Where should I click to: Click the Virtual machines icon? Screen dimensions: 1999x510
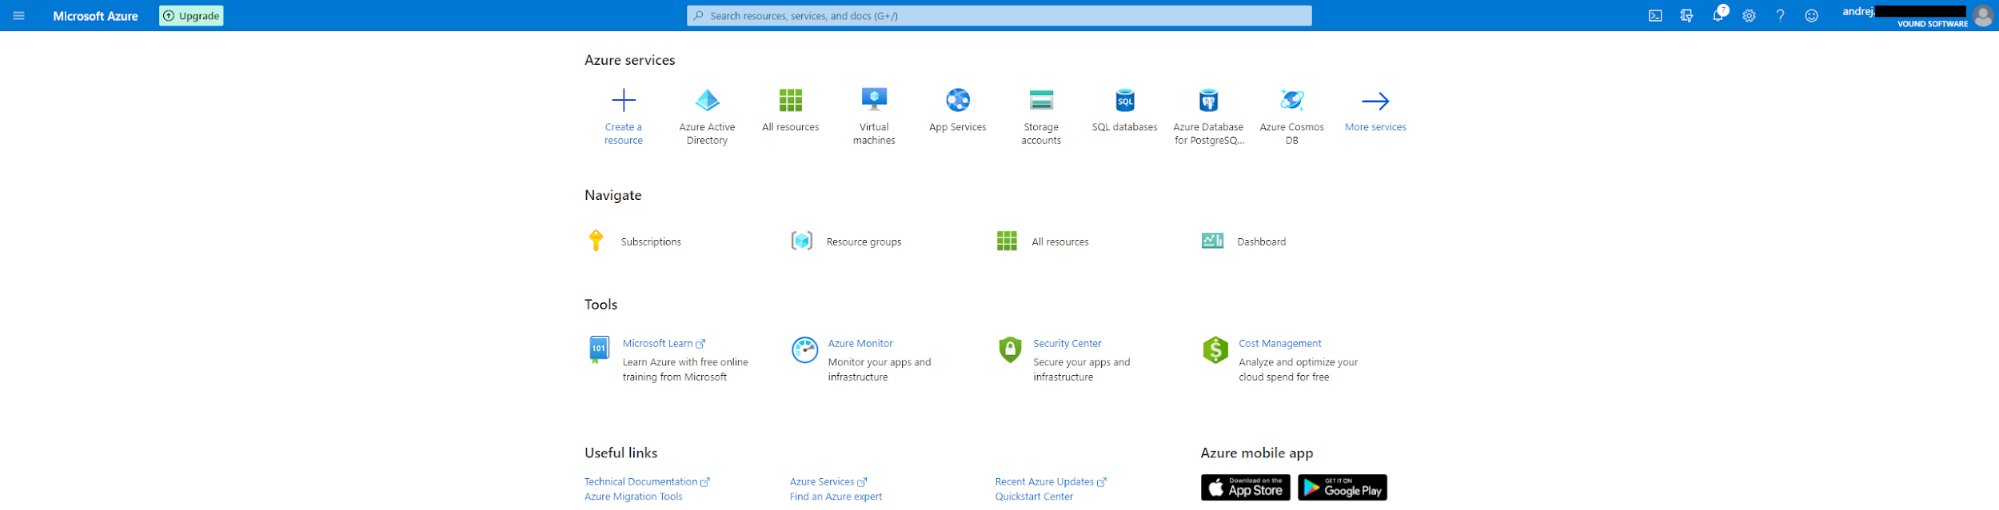click(874, 100)
